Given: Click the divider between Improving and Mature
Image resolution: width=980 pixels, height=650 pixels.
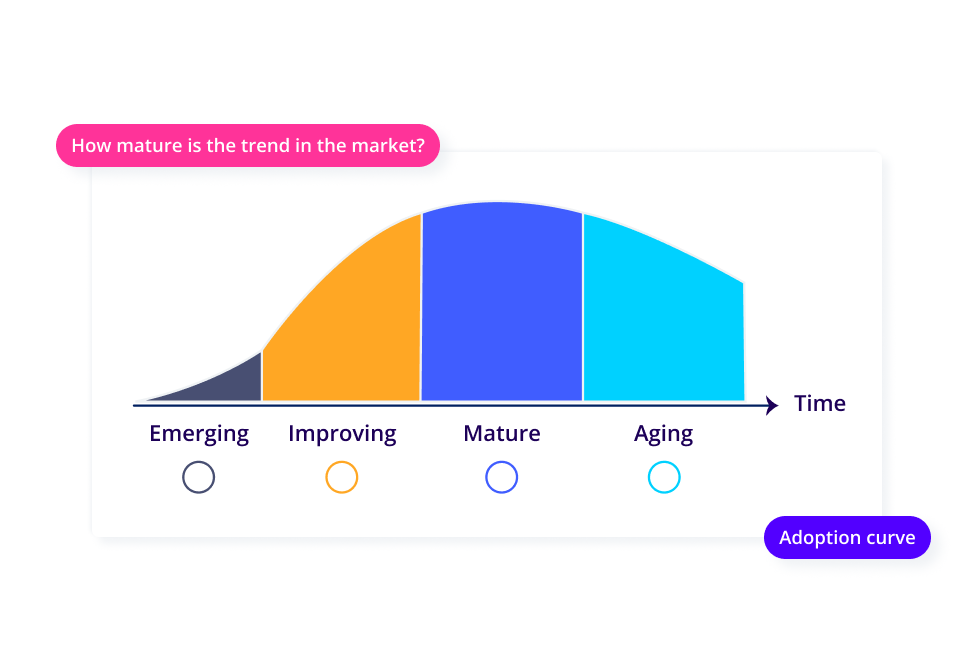Looking at the screenshot, I should click(x=421, y=307).
